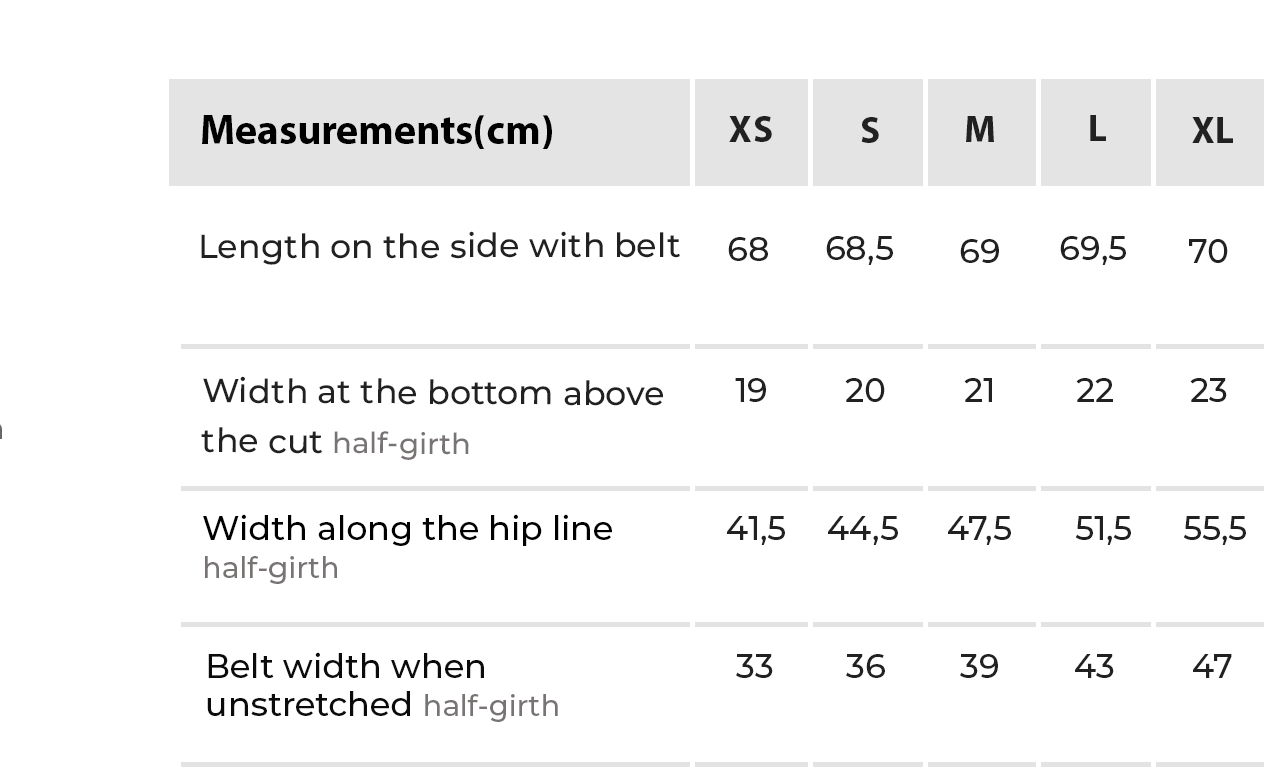Click the S bottom width value 20
Viewport: 1269px width, 772px height.
[x=865, y=390]
